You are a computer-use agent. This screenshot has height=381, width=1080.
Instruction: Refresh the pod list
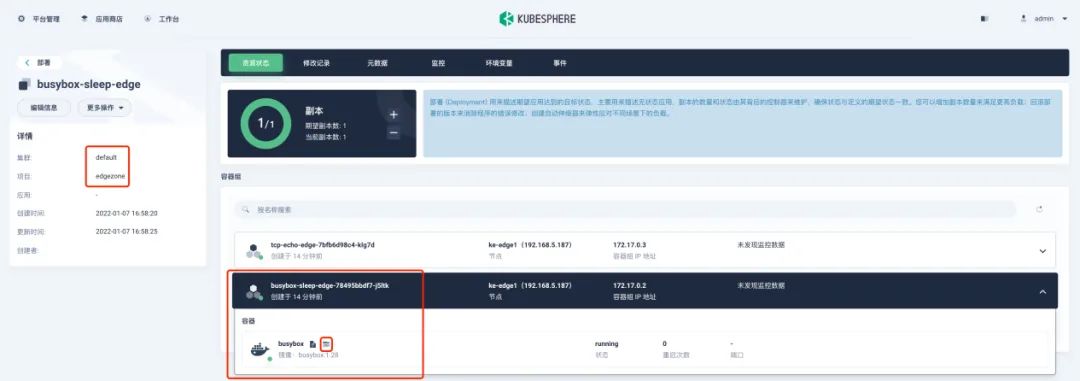click(1040, 209)
